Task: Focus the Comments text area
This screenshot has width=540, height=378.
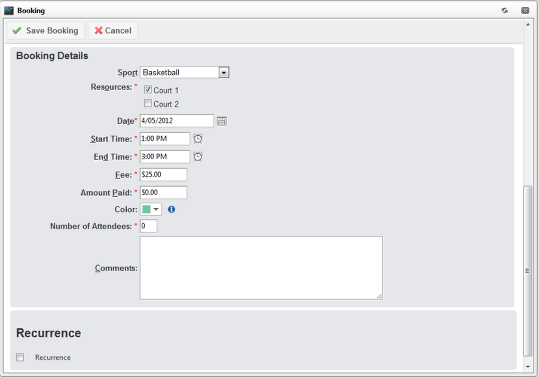Action: coord(261,268)
